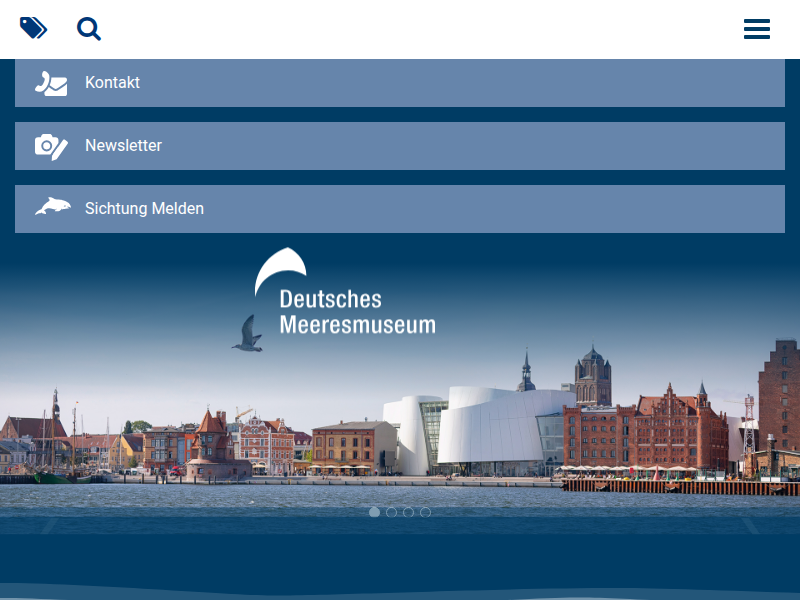Click the empty right side of Kontakt bar
The height and width of the screenshot is (600, 800).
click(600, 83)
